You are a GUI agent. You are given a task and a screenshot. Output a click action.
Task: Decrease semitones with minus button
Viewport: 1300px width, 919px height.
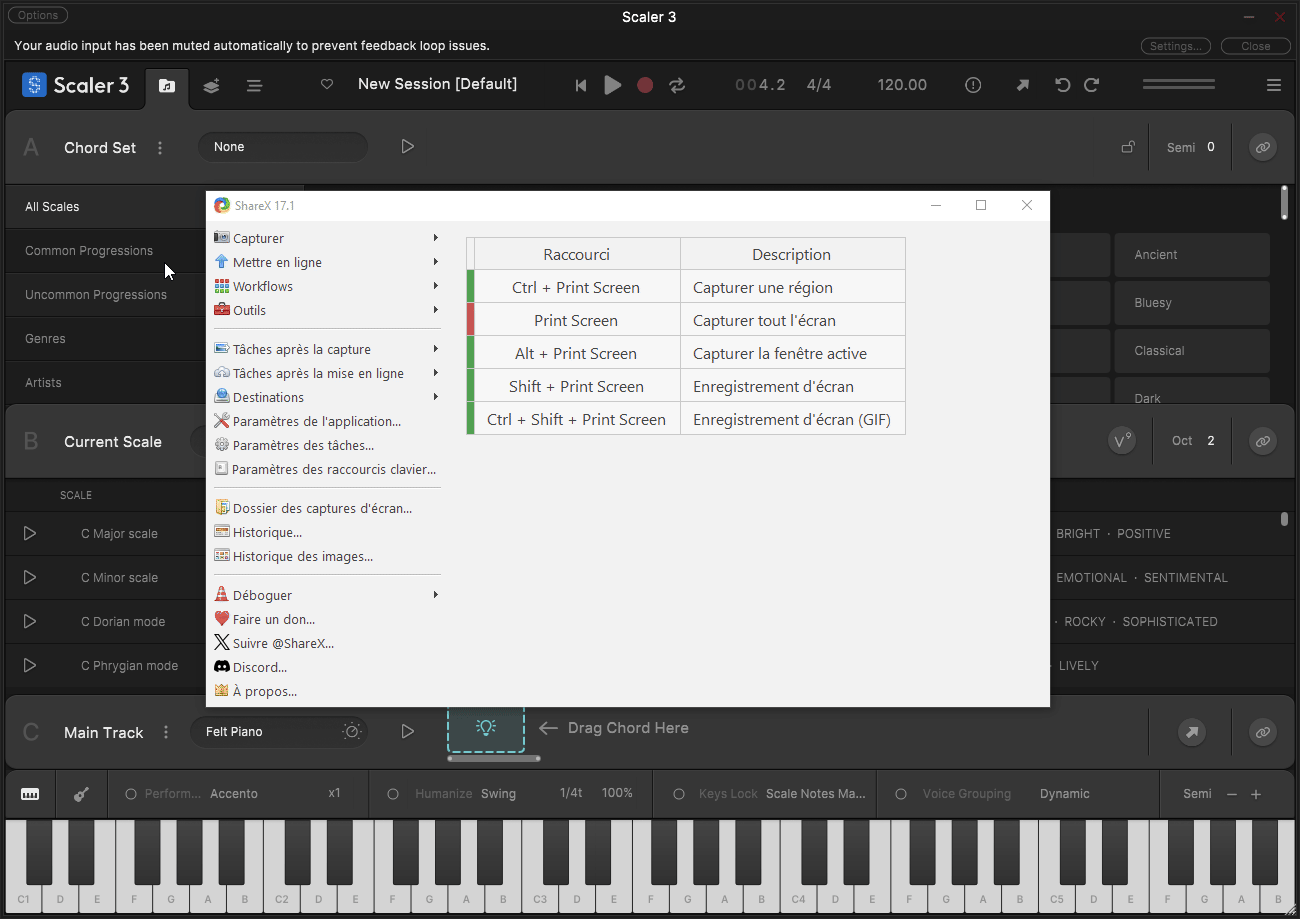[1232, 794]
